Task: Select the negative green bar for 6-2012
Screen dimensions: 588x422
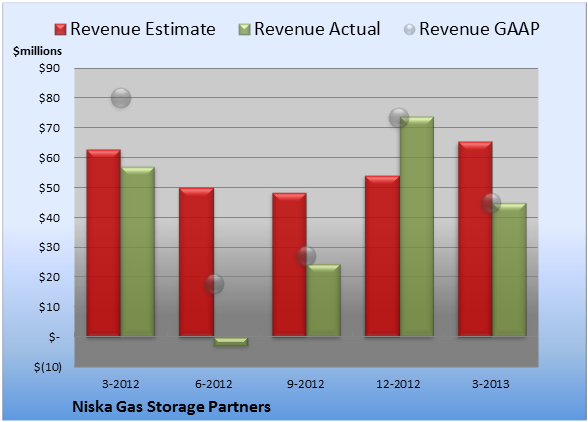Action: 231,341
